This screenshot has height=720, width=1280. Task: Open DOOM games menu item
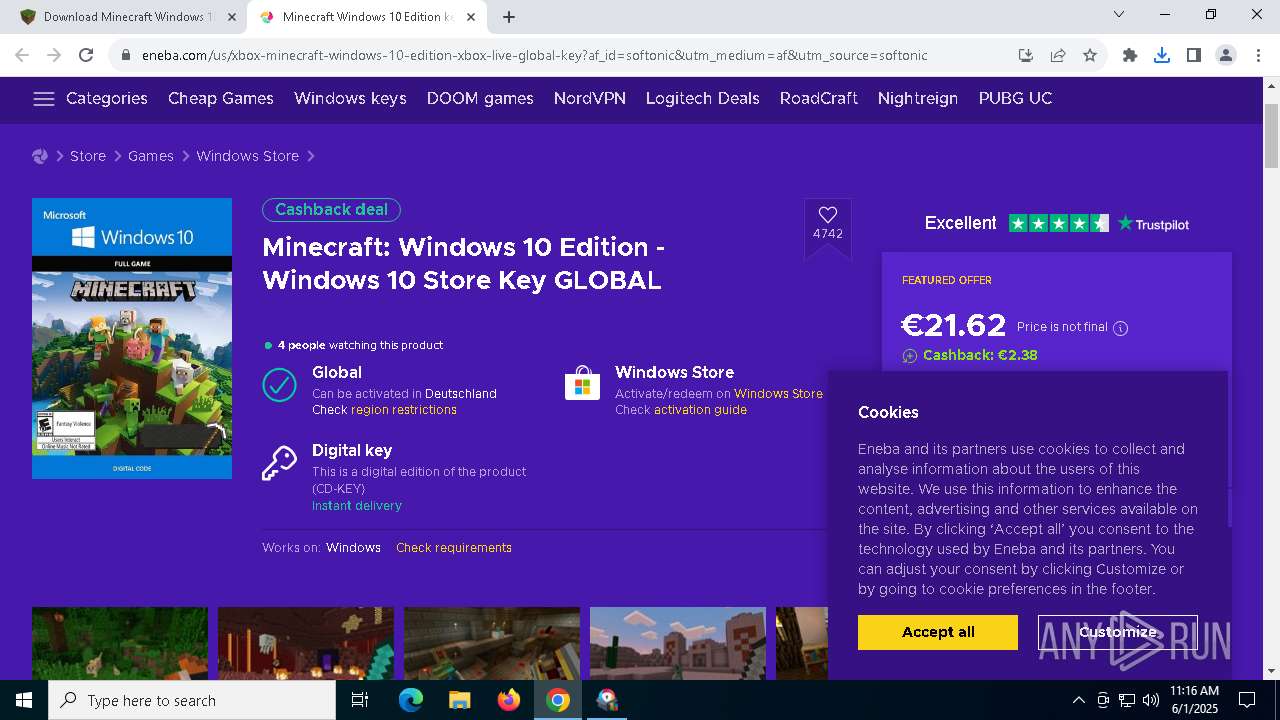480,98
